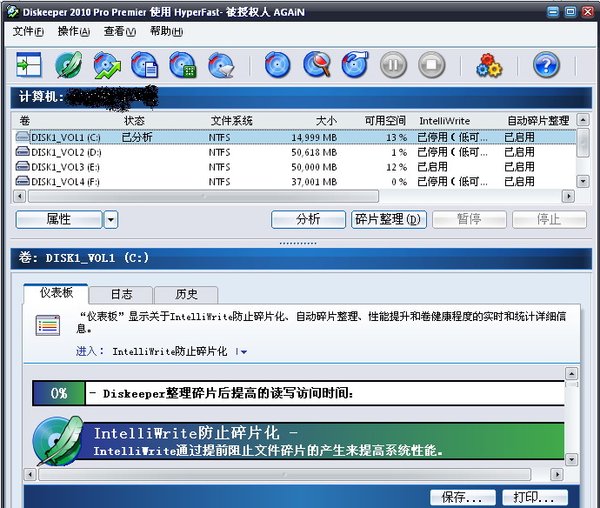
Task: Click the disc with document icon
Action: tap(145, 65)
